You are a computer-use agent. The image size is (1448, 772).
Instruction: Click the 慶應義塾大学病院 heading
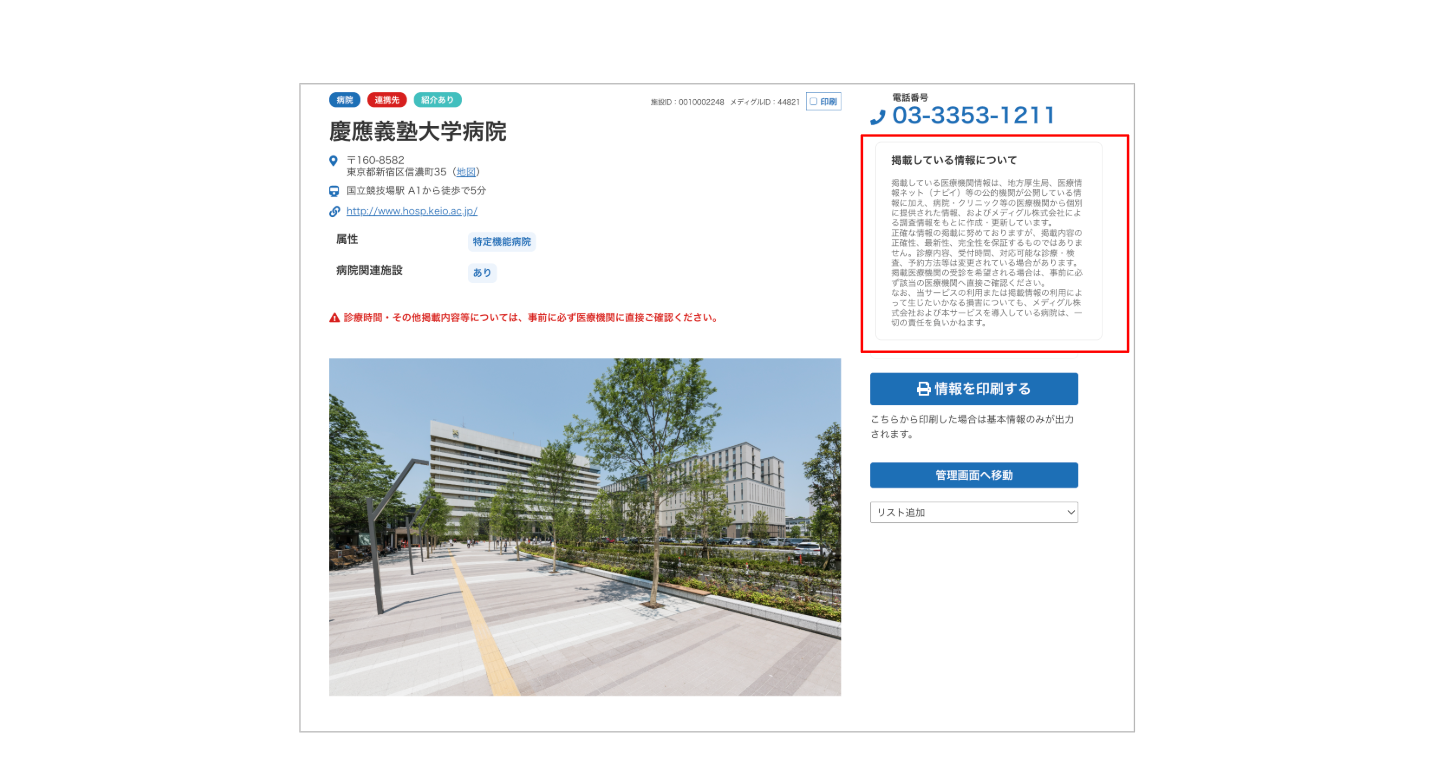(418, 132)
